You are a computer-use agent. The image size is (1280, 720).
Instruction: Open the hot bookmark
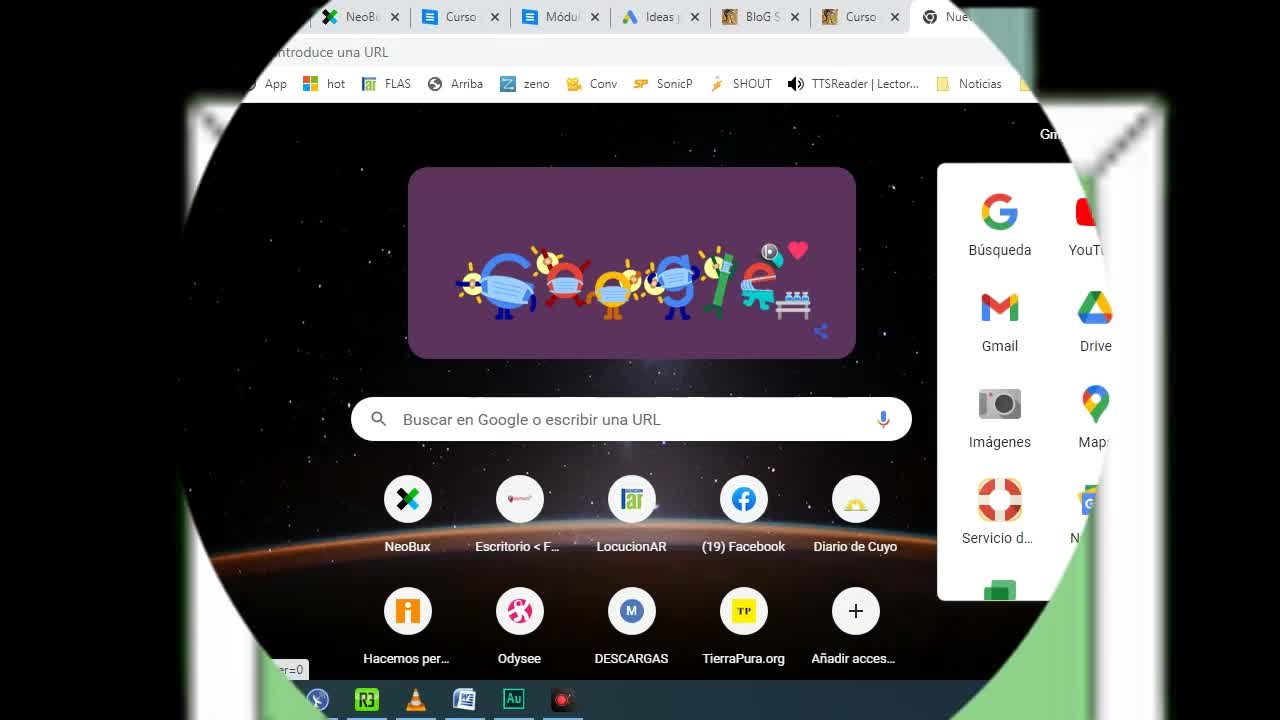pyautogui.click(x=324, y=84)
